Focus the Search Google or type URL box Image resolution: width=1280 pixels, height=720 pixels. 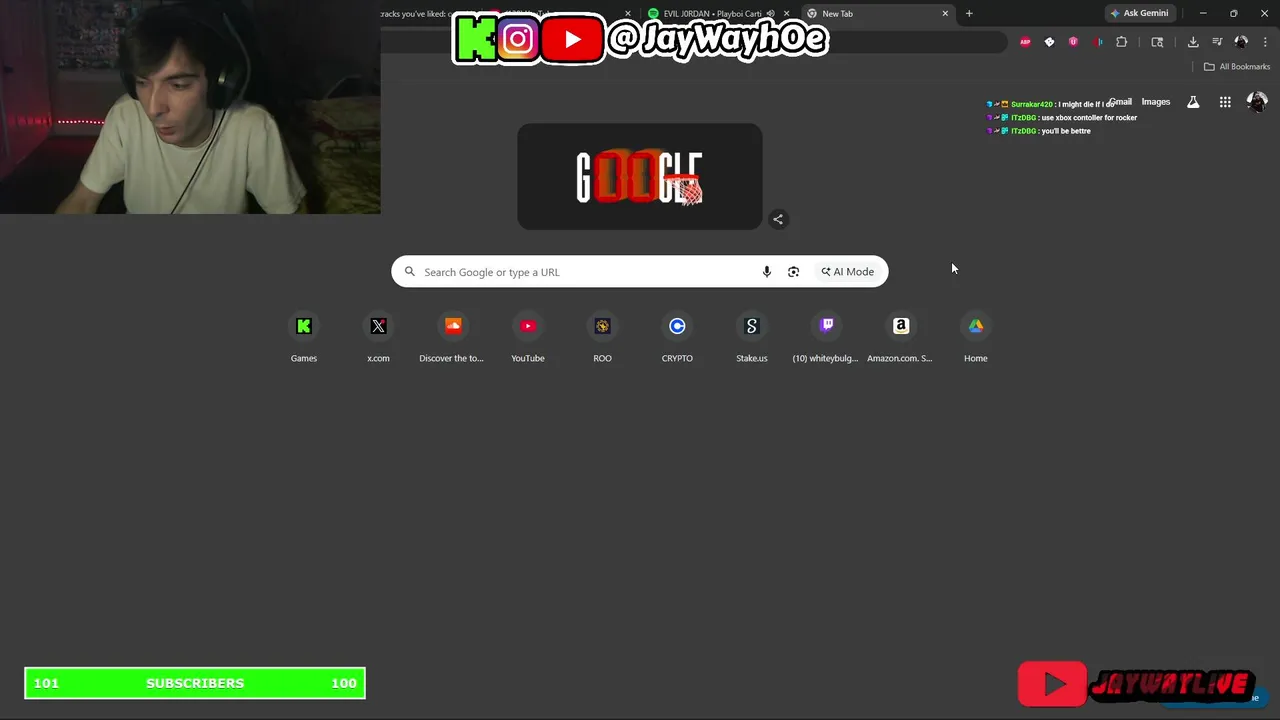tap(640, 272)
